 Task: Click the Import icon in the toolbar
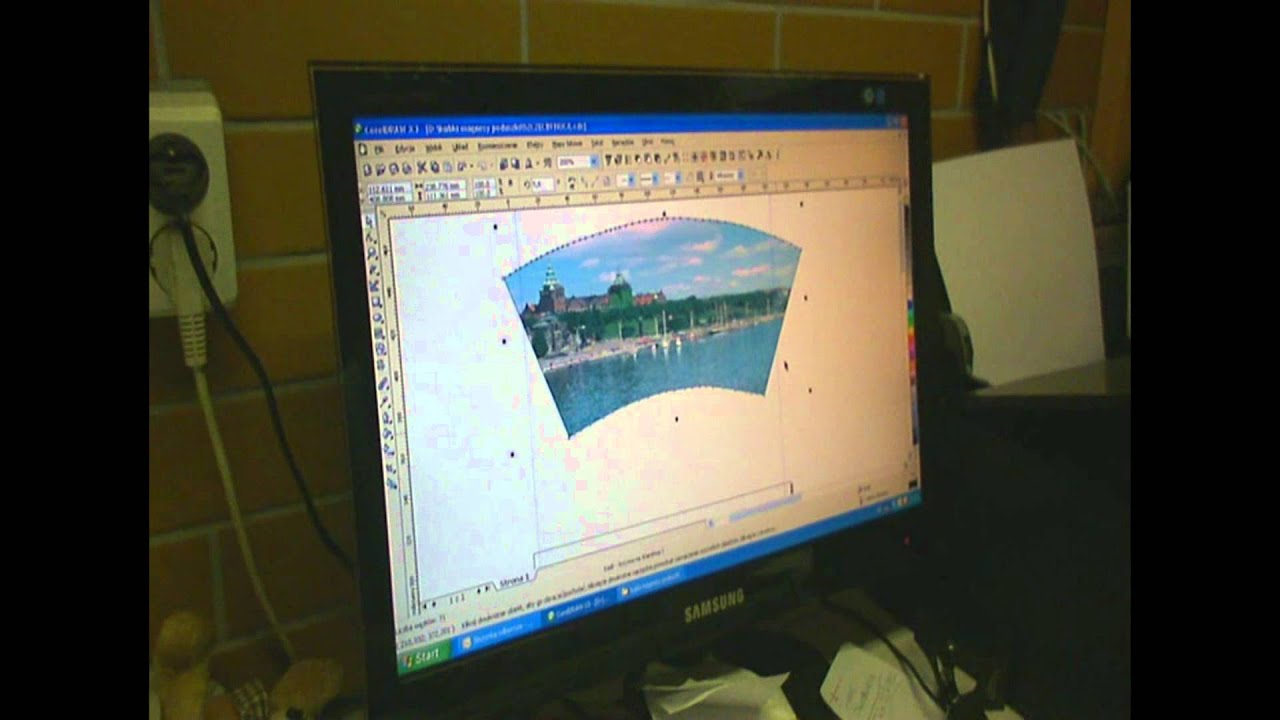(506, 164)
